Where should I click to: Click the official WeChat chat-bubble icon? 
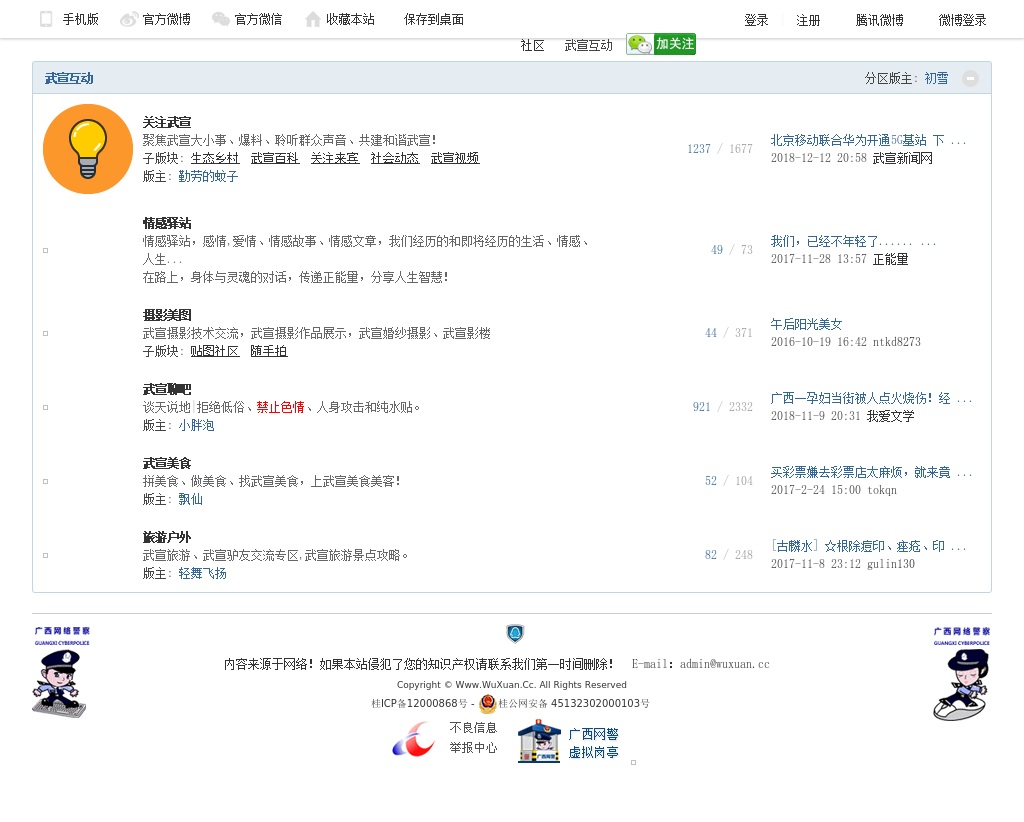[x=221, y=19]
